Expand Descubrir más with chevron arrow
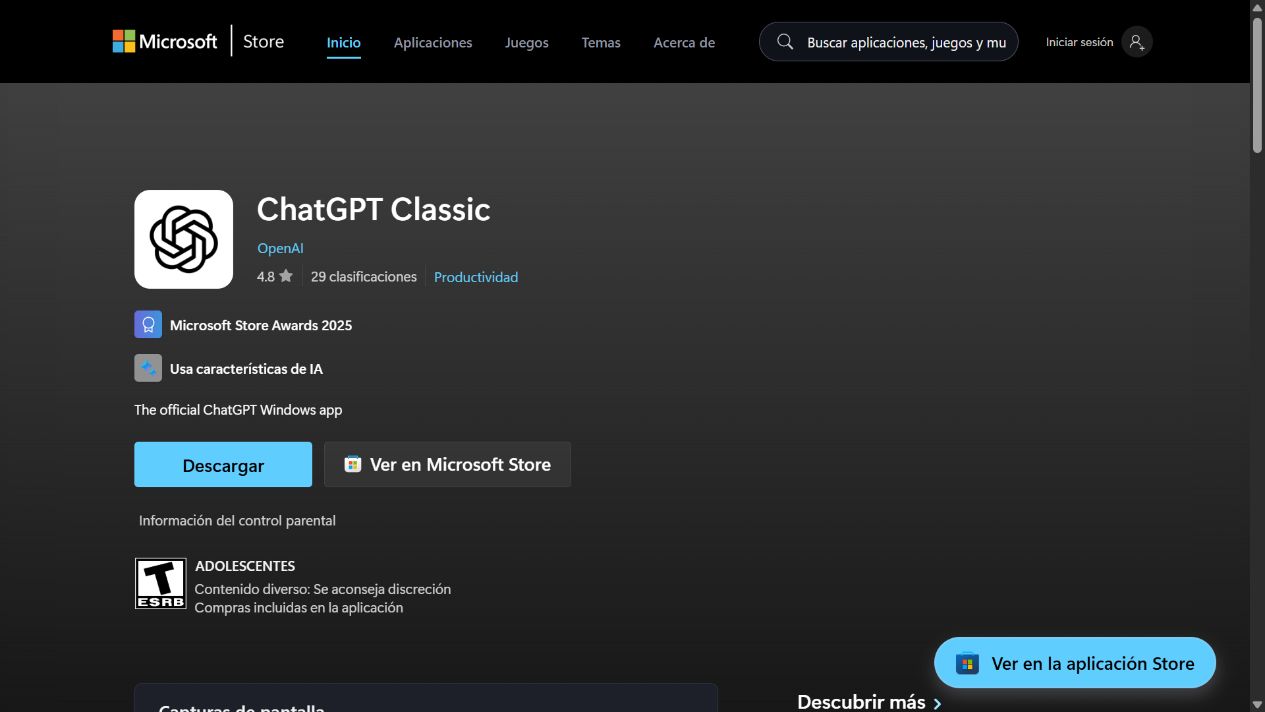The image size is (1265, 712). 937,703
